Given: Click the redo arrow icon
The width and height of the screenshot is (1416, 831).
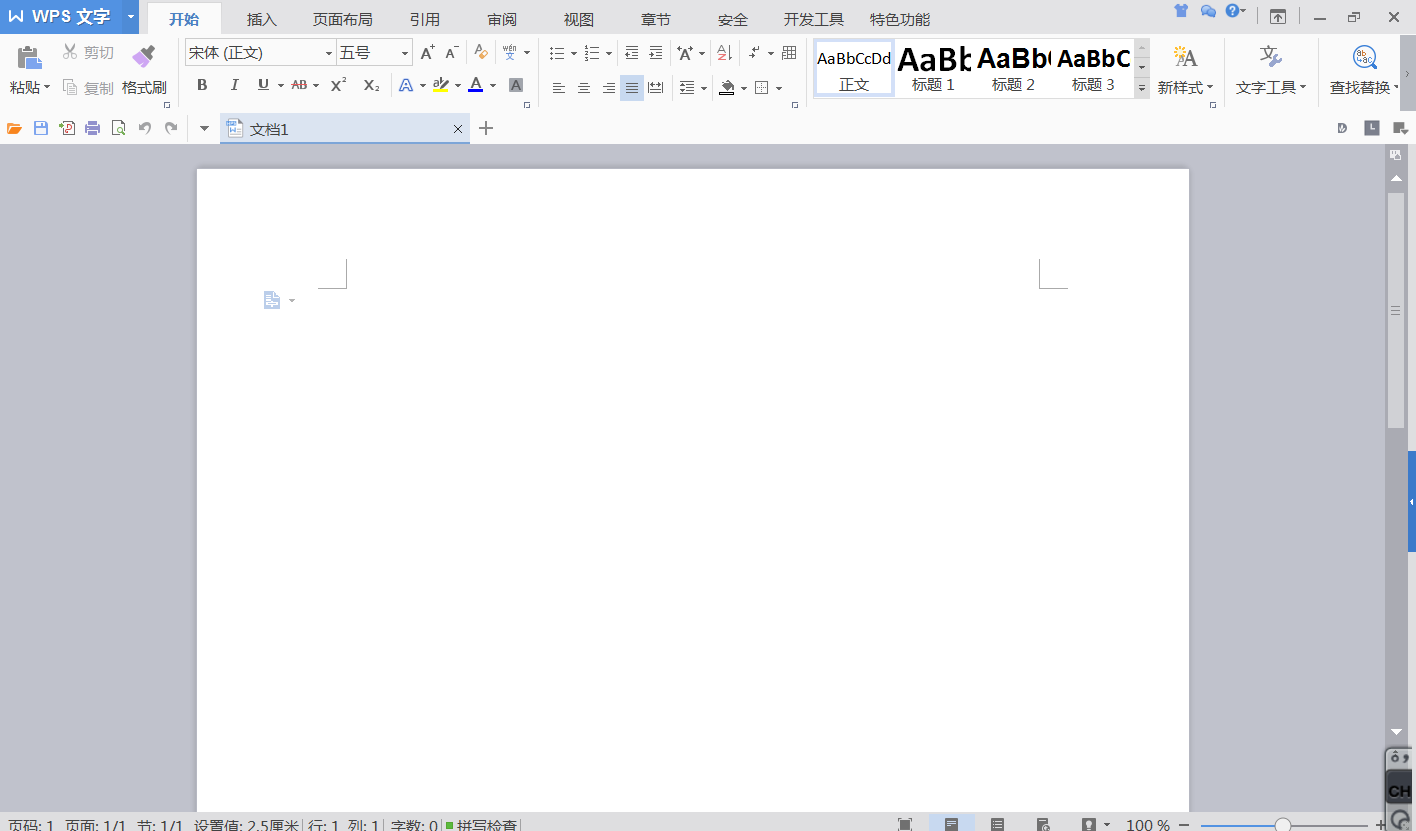Looking at the screenshot, I should [171, 128].
